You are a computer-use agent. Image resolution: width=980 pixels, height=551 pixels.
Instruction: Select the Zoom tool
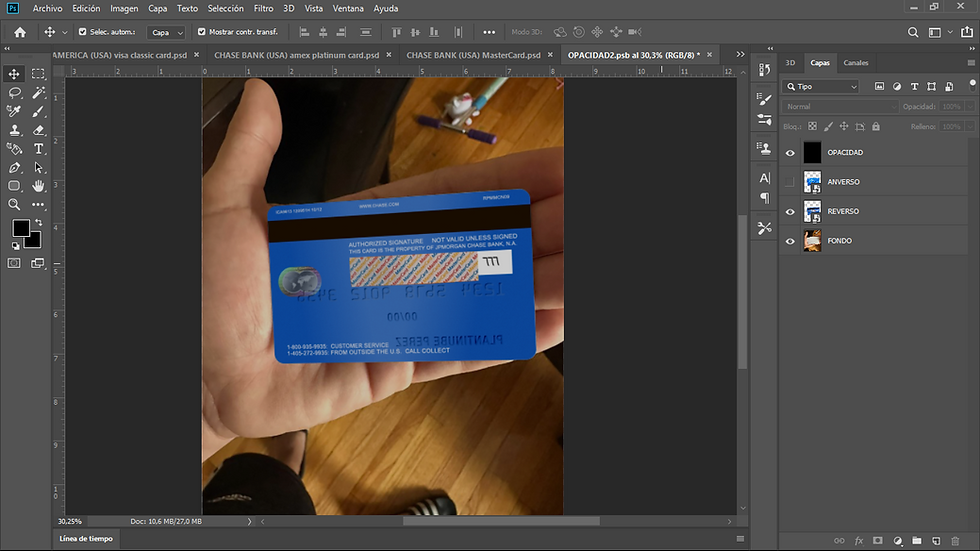click(14, 204)
